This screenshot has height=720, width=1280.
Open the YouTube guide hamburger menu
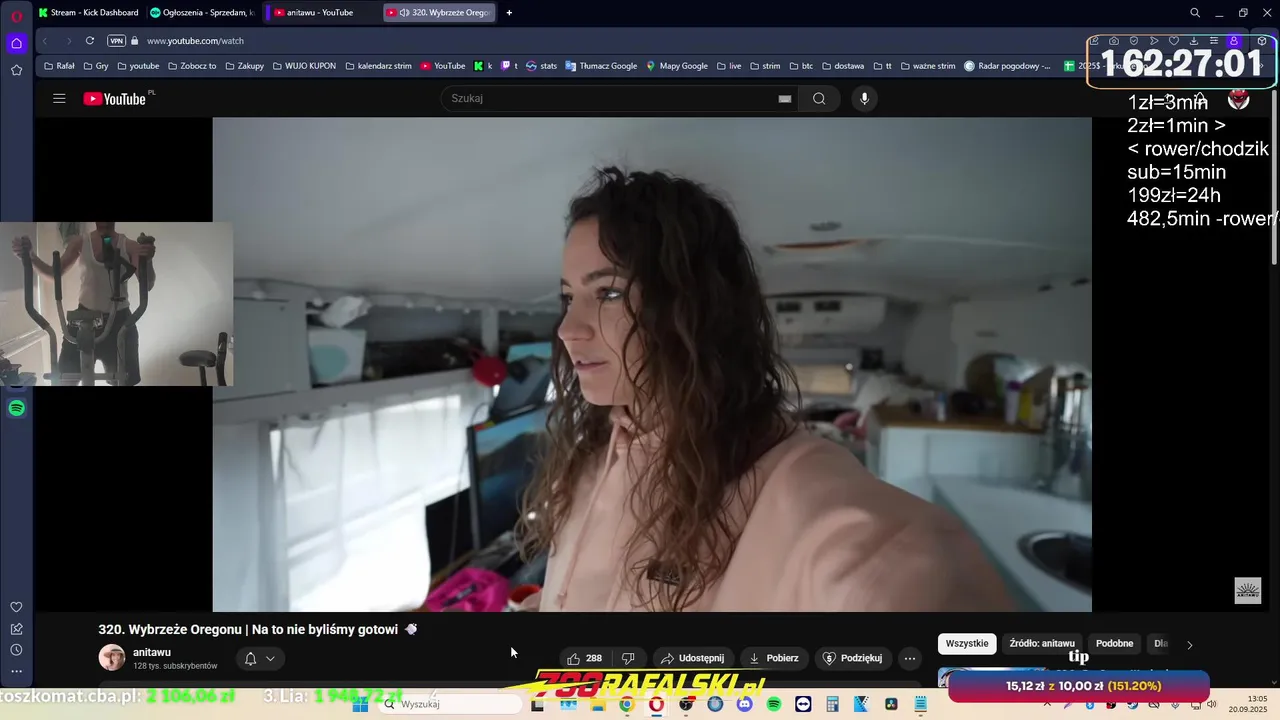tap(59, 98)
